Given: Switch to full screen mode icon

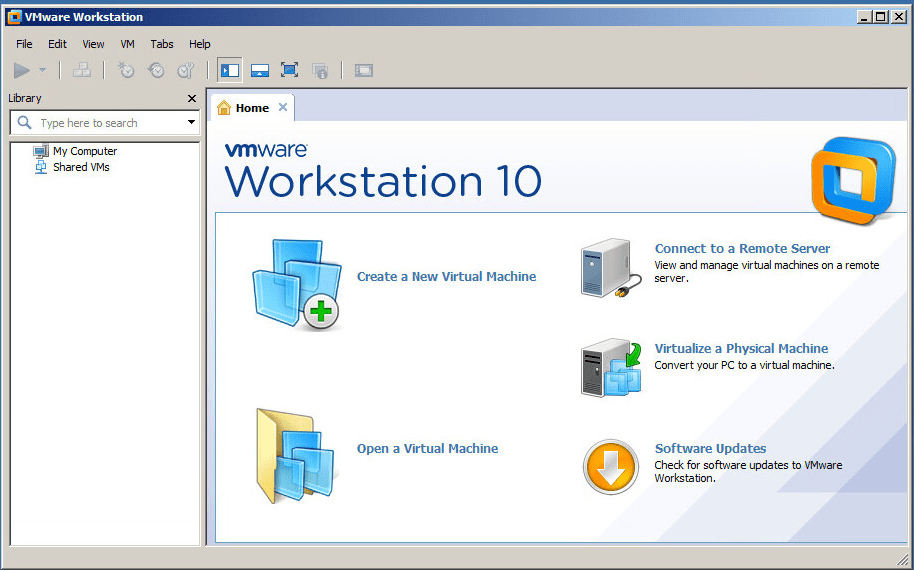Looking at the screenshot, I should pos(290,71).
